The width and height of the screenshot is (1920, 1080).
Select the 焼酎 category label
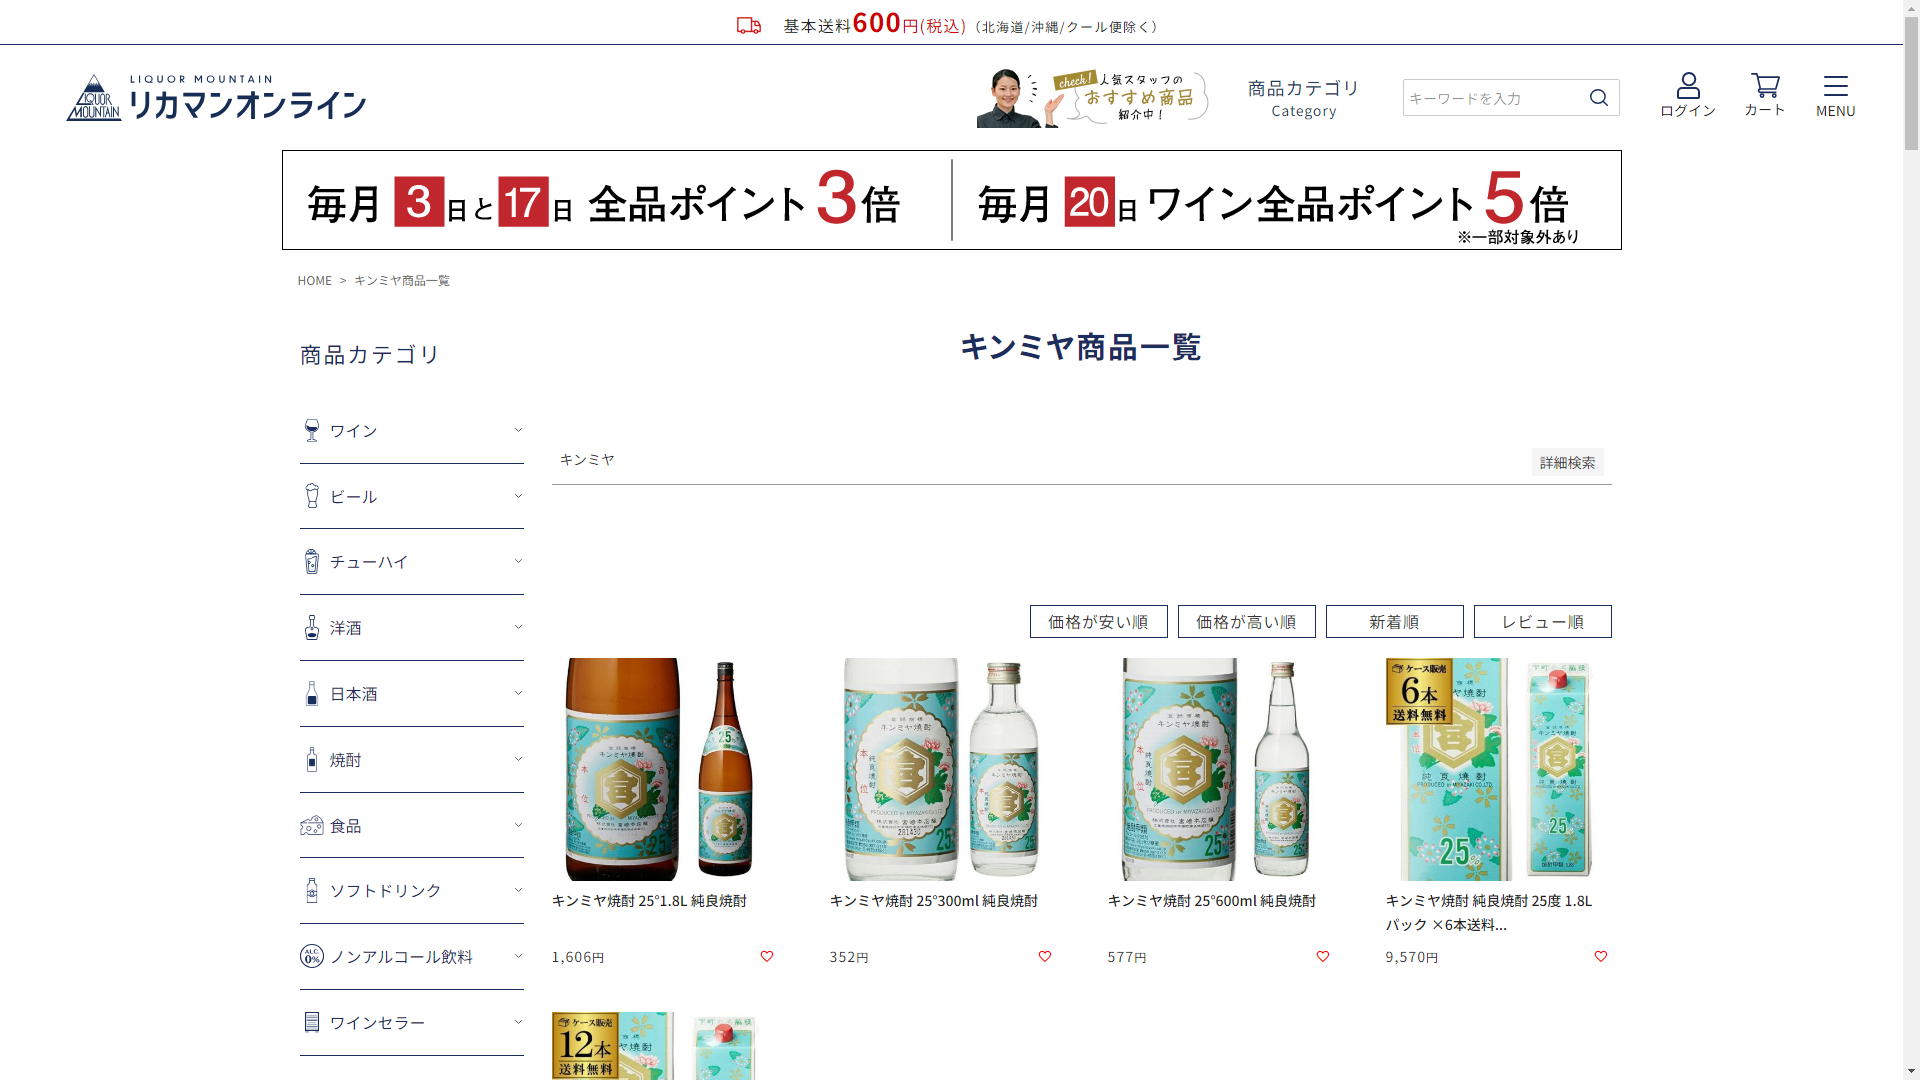pyautogui.click(x=346, y=760)
